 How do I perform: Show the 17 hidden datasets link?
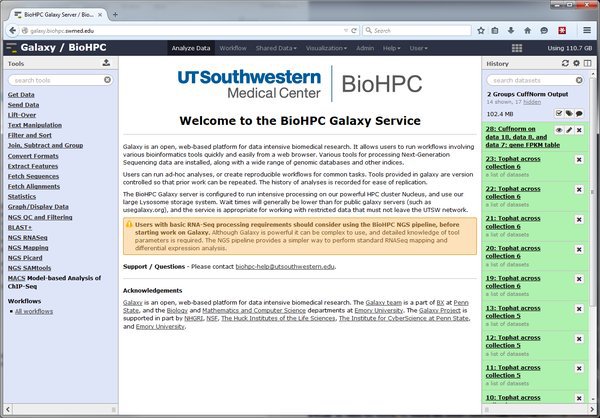pos(532,102)
